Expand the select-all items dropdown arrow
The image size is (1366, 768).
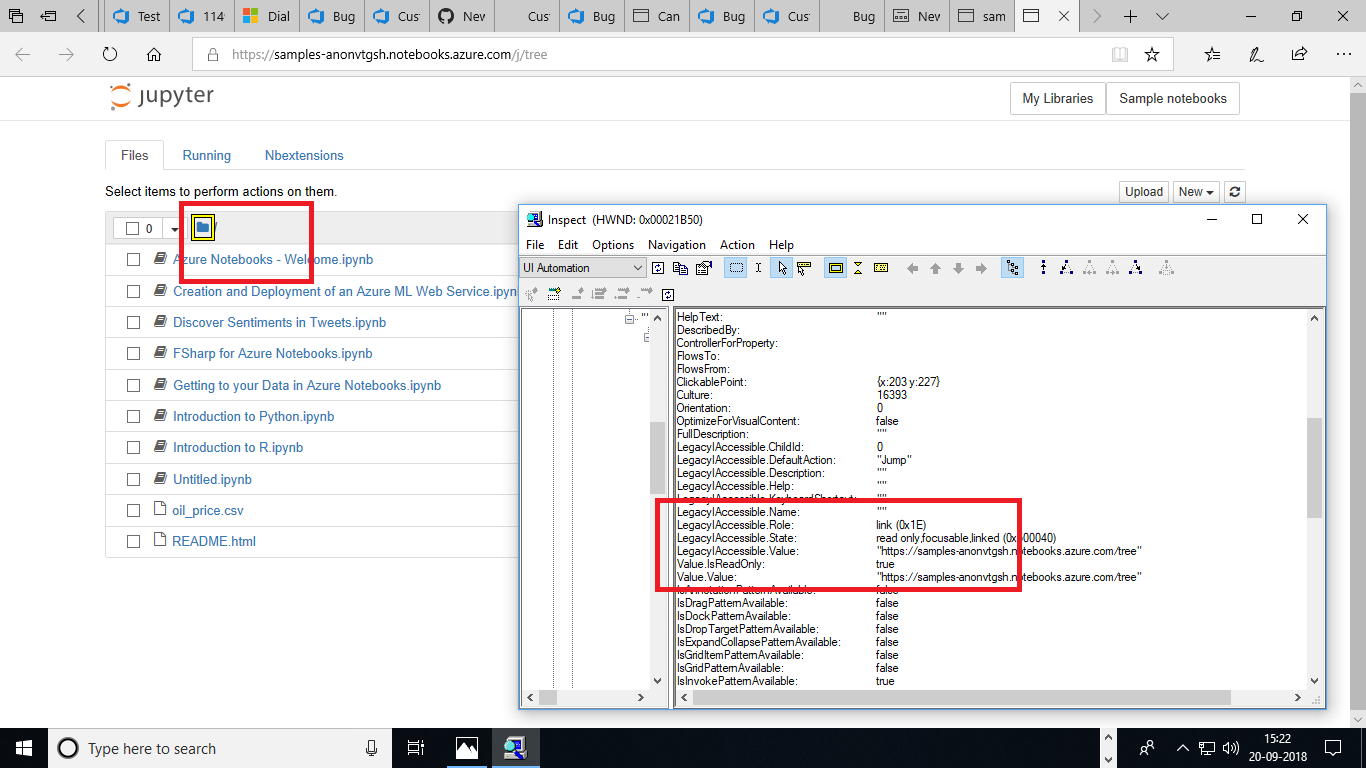175,228
